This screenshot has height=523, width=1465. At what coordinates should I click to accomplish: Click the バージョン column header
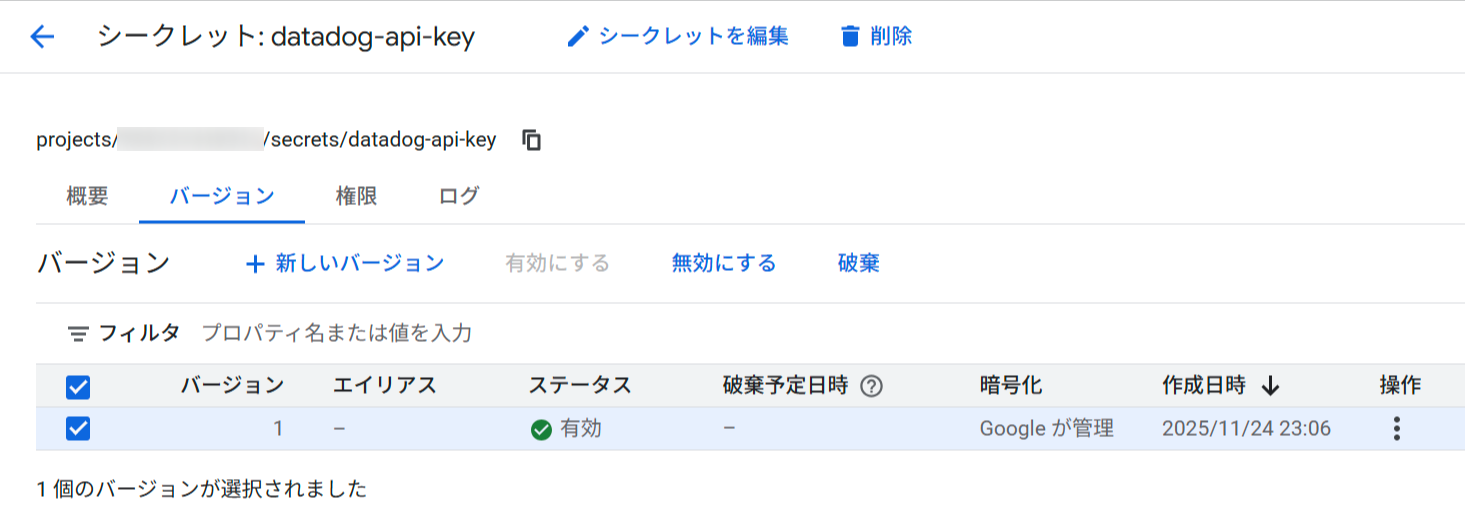coord(232,386)
